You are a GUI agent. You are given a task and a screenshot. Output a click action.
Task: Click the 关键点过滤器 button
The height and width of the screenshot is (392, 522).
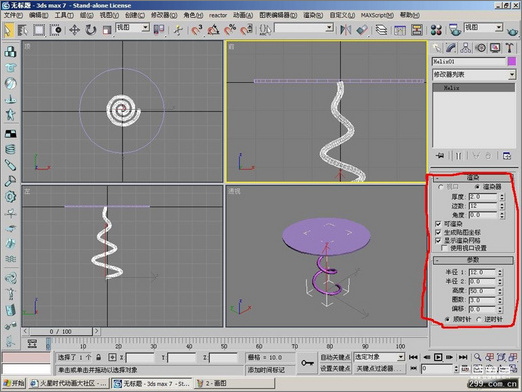pyautogui.click(x=379, y=368)
